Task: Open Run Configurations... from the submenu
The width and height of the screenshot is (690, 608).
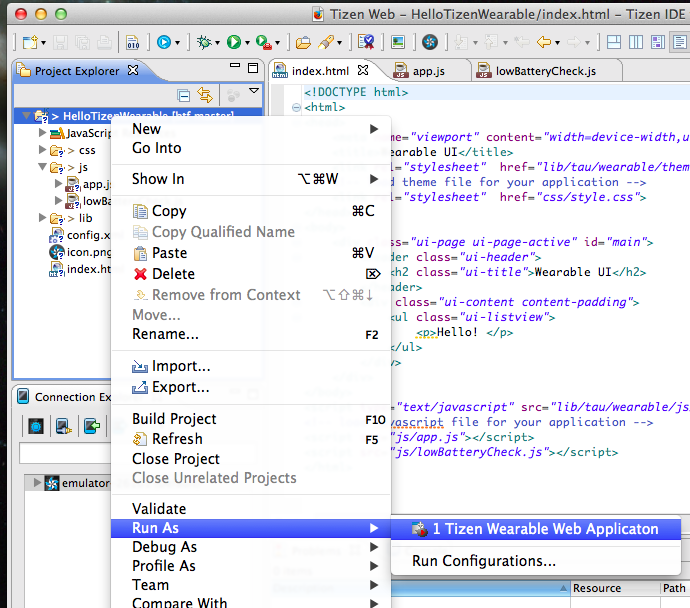Action: click(536, 561)
